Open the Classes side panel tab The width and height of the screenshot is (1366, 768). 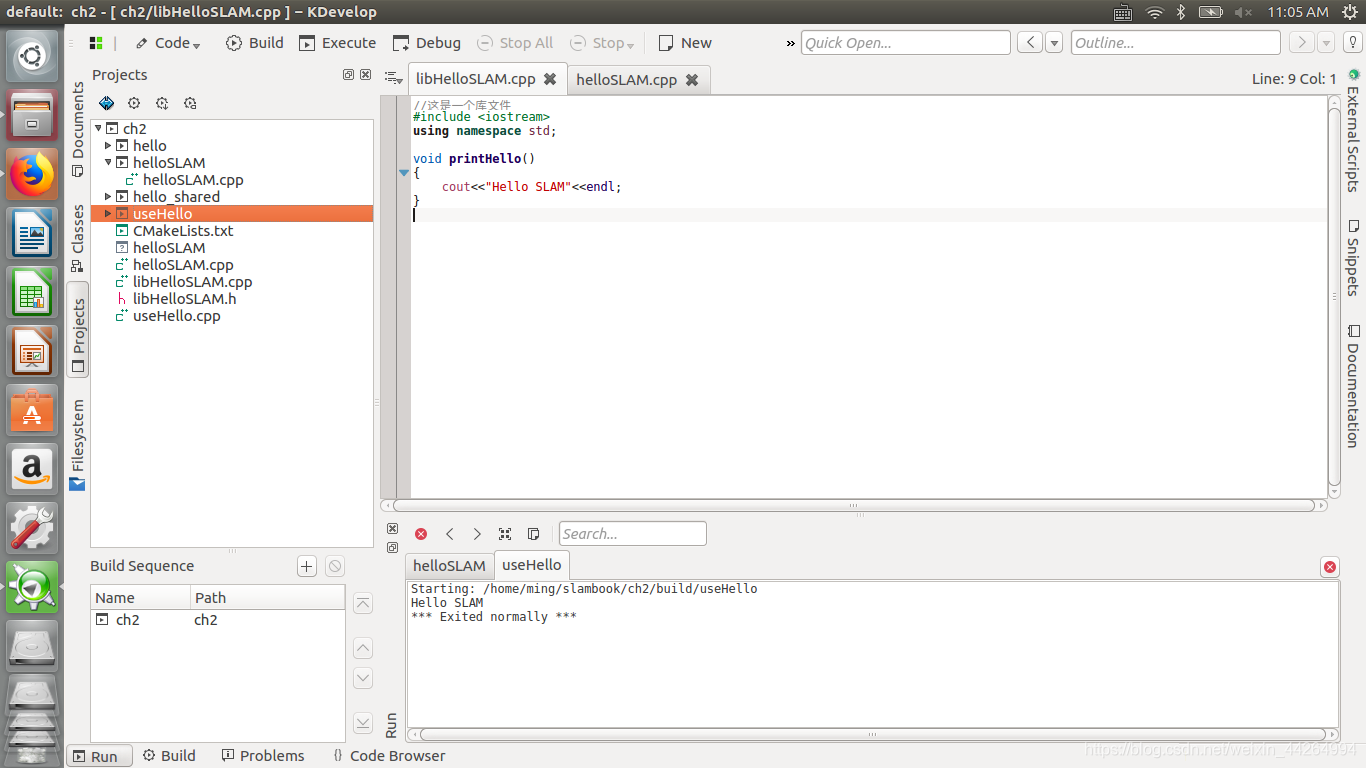[x=78, y=237]
